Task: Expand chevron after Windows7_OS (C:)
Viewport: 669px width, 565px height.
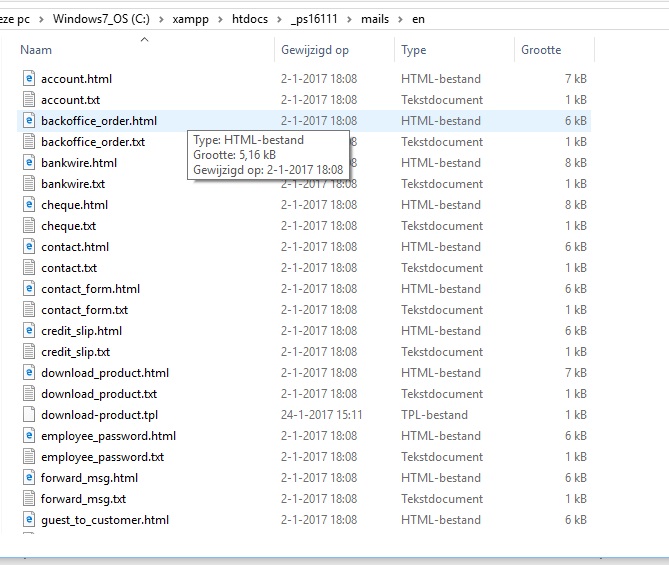Action: coord(161,20)
